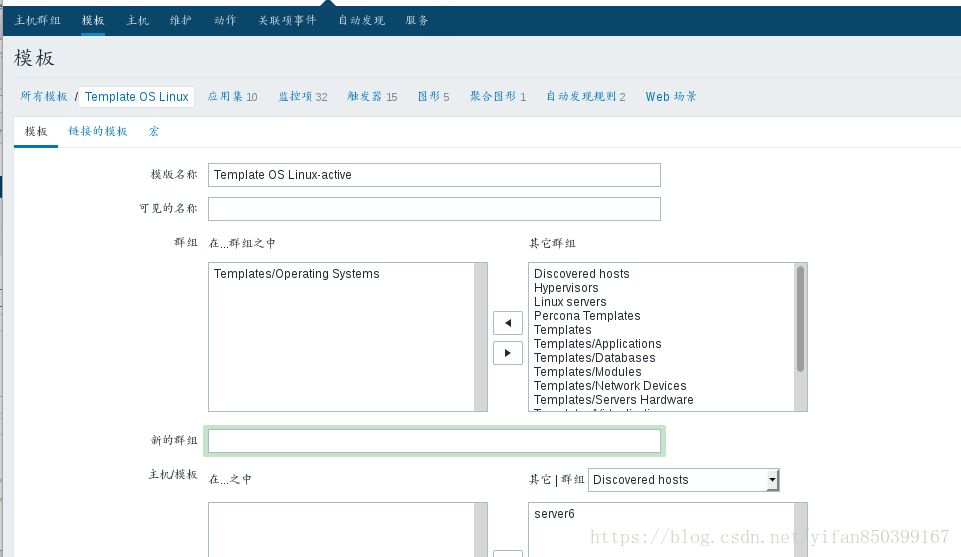Select Templates/Servers Hardware in other groups list
The image size is (961, 557).
pyautogui.click(x=613, y=401)
